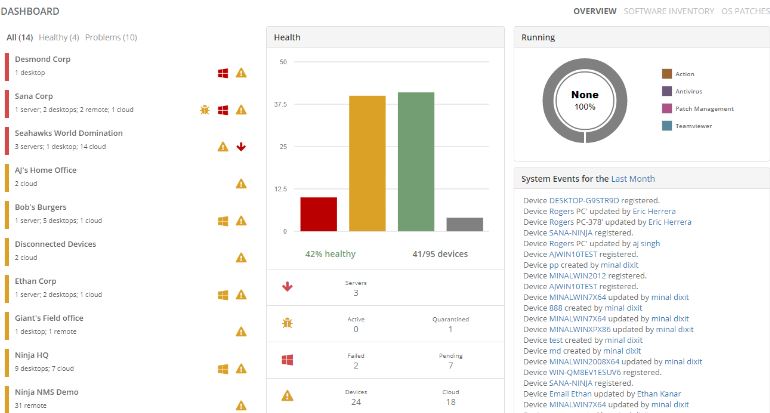Click the None 100% donut chart
The image size is (770, 413).
(585, 101)
